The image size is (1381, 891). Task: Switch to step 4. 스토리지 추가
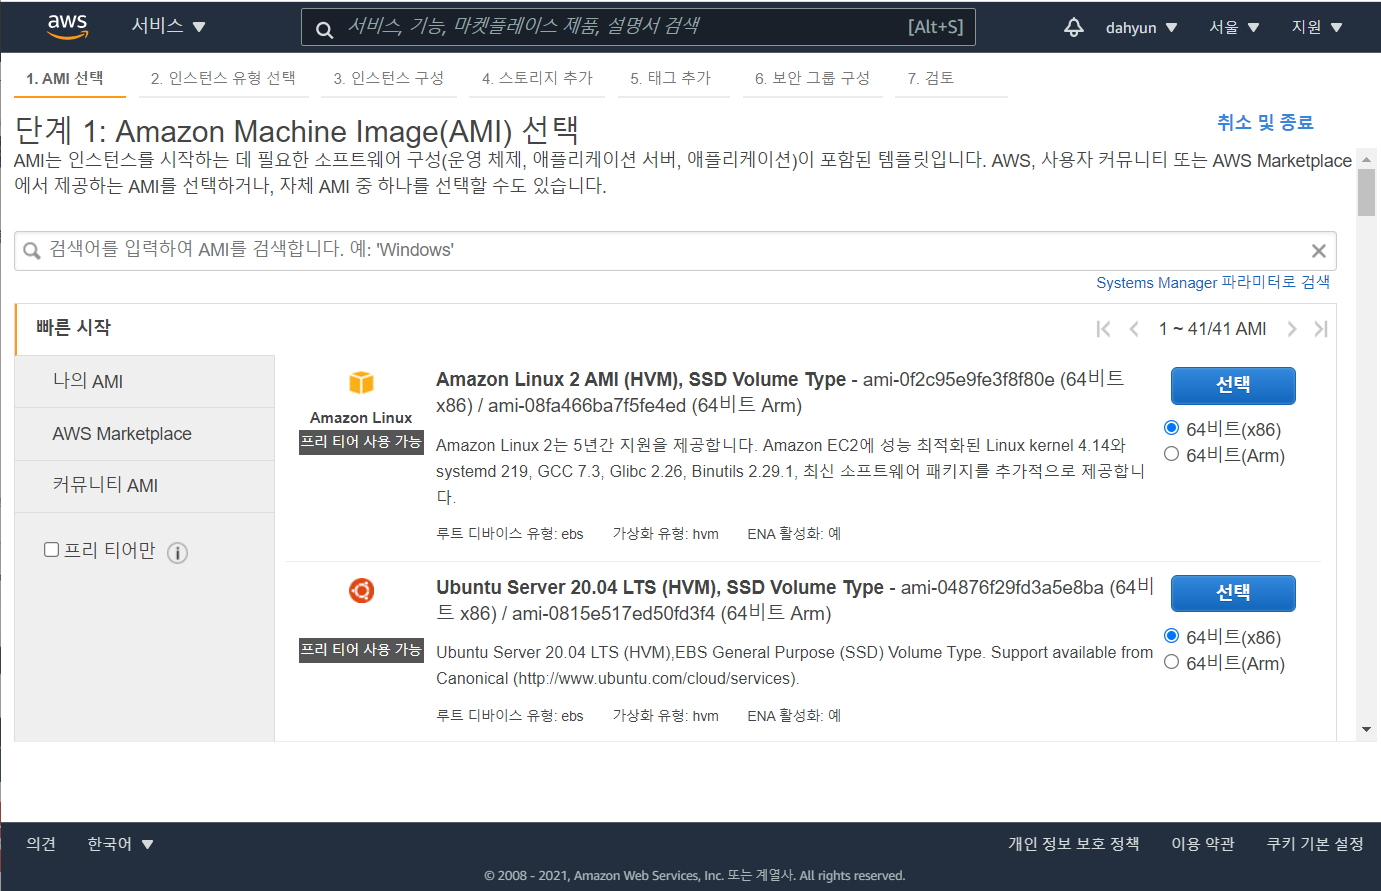pyautogui.click(x=537, y=78)
